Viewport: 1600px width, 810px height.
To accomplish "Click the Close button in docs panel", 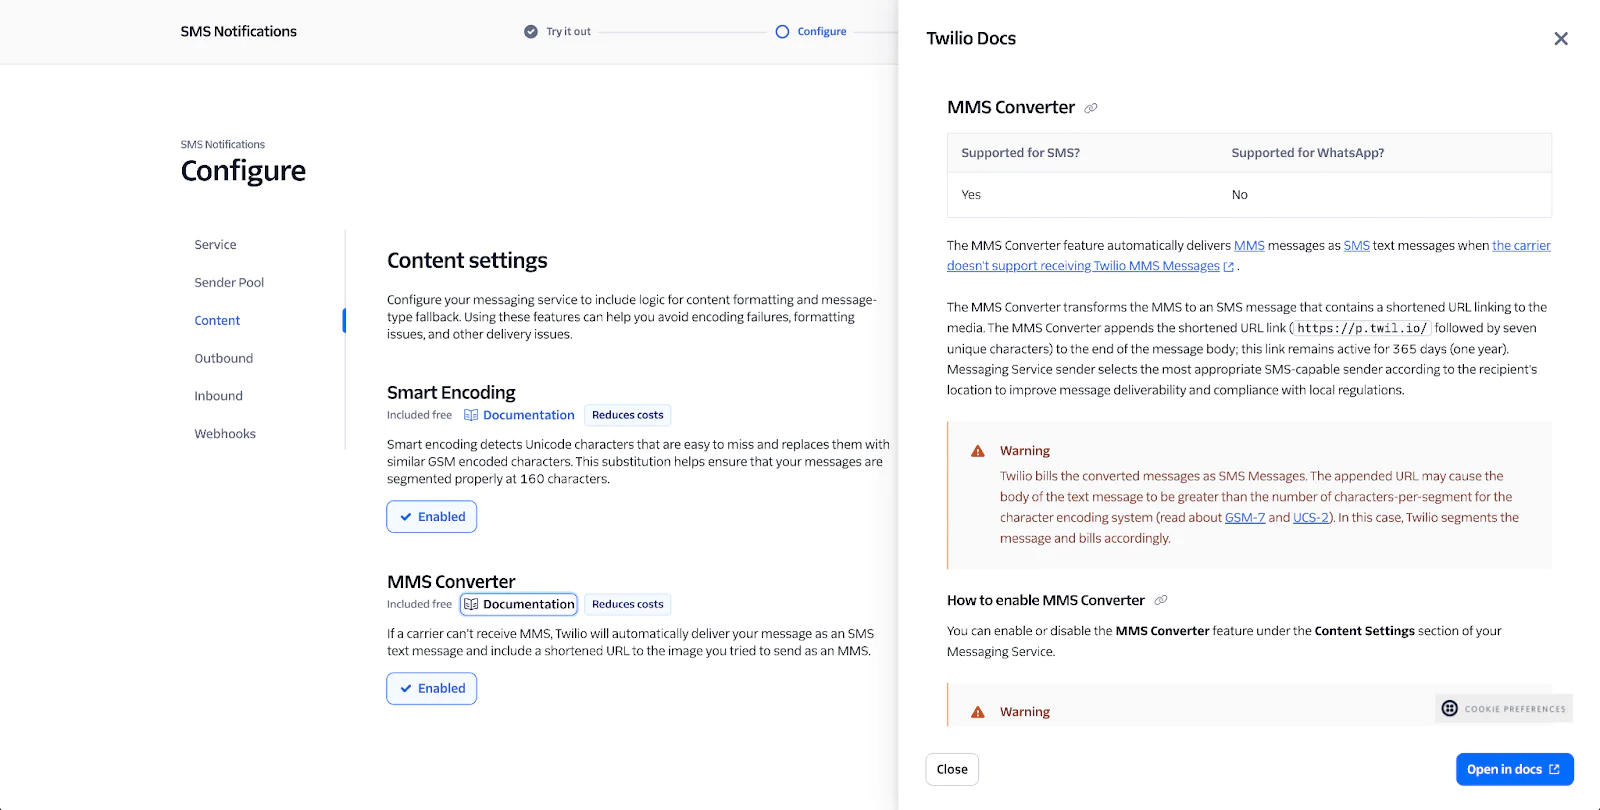I will (952, 769).
